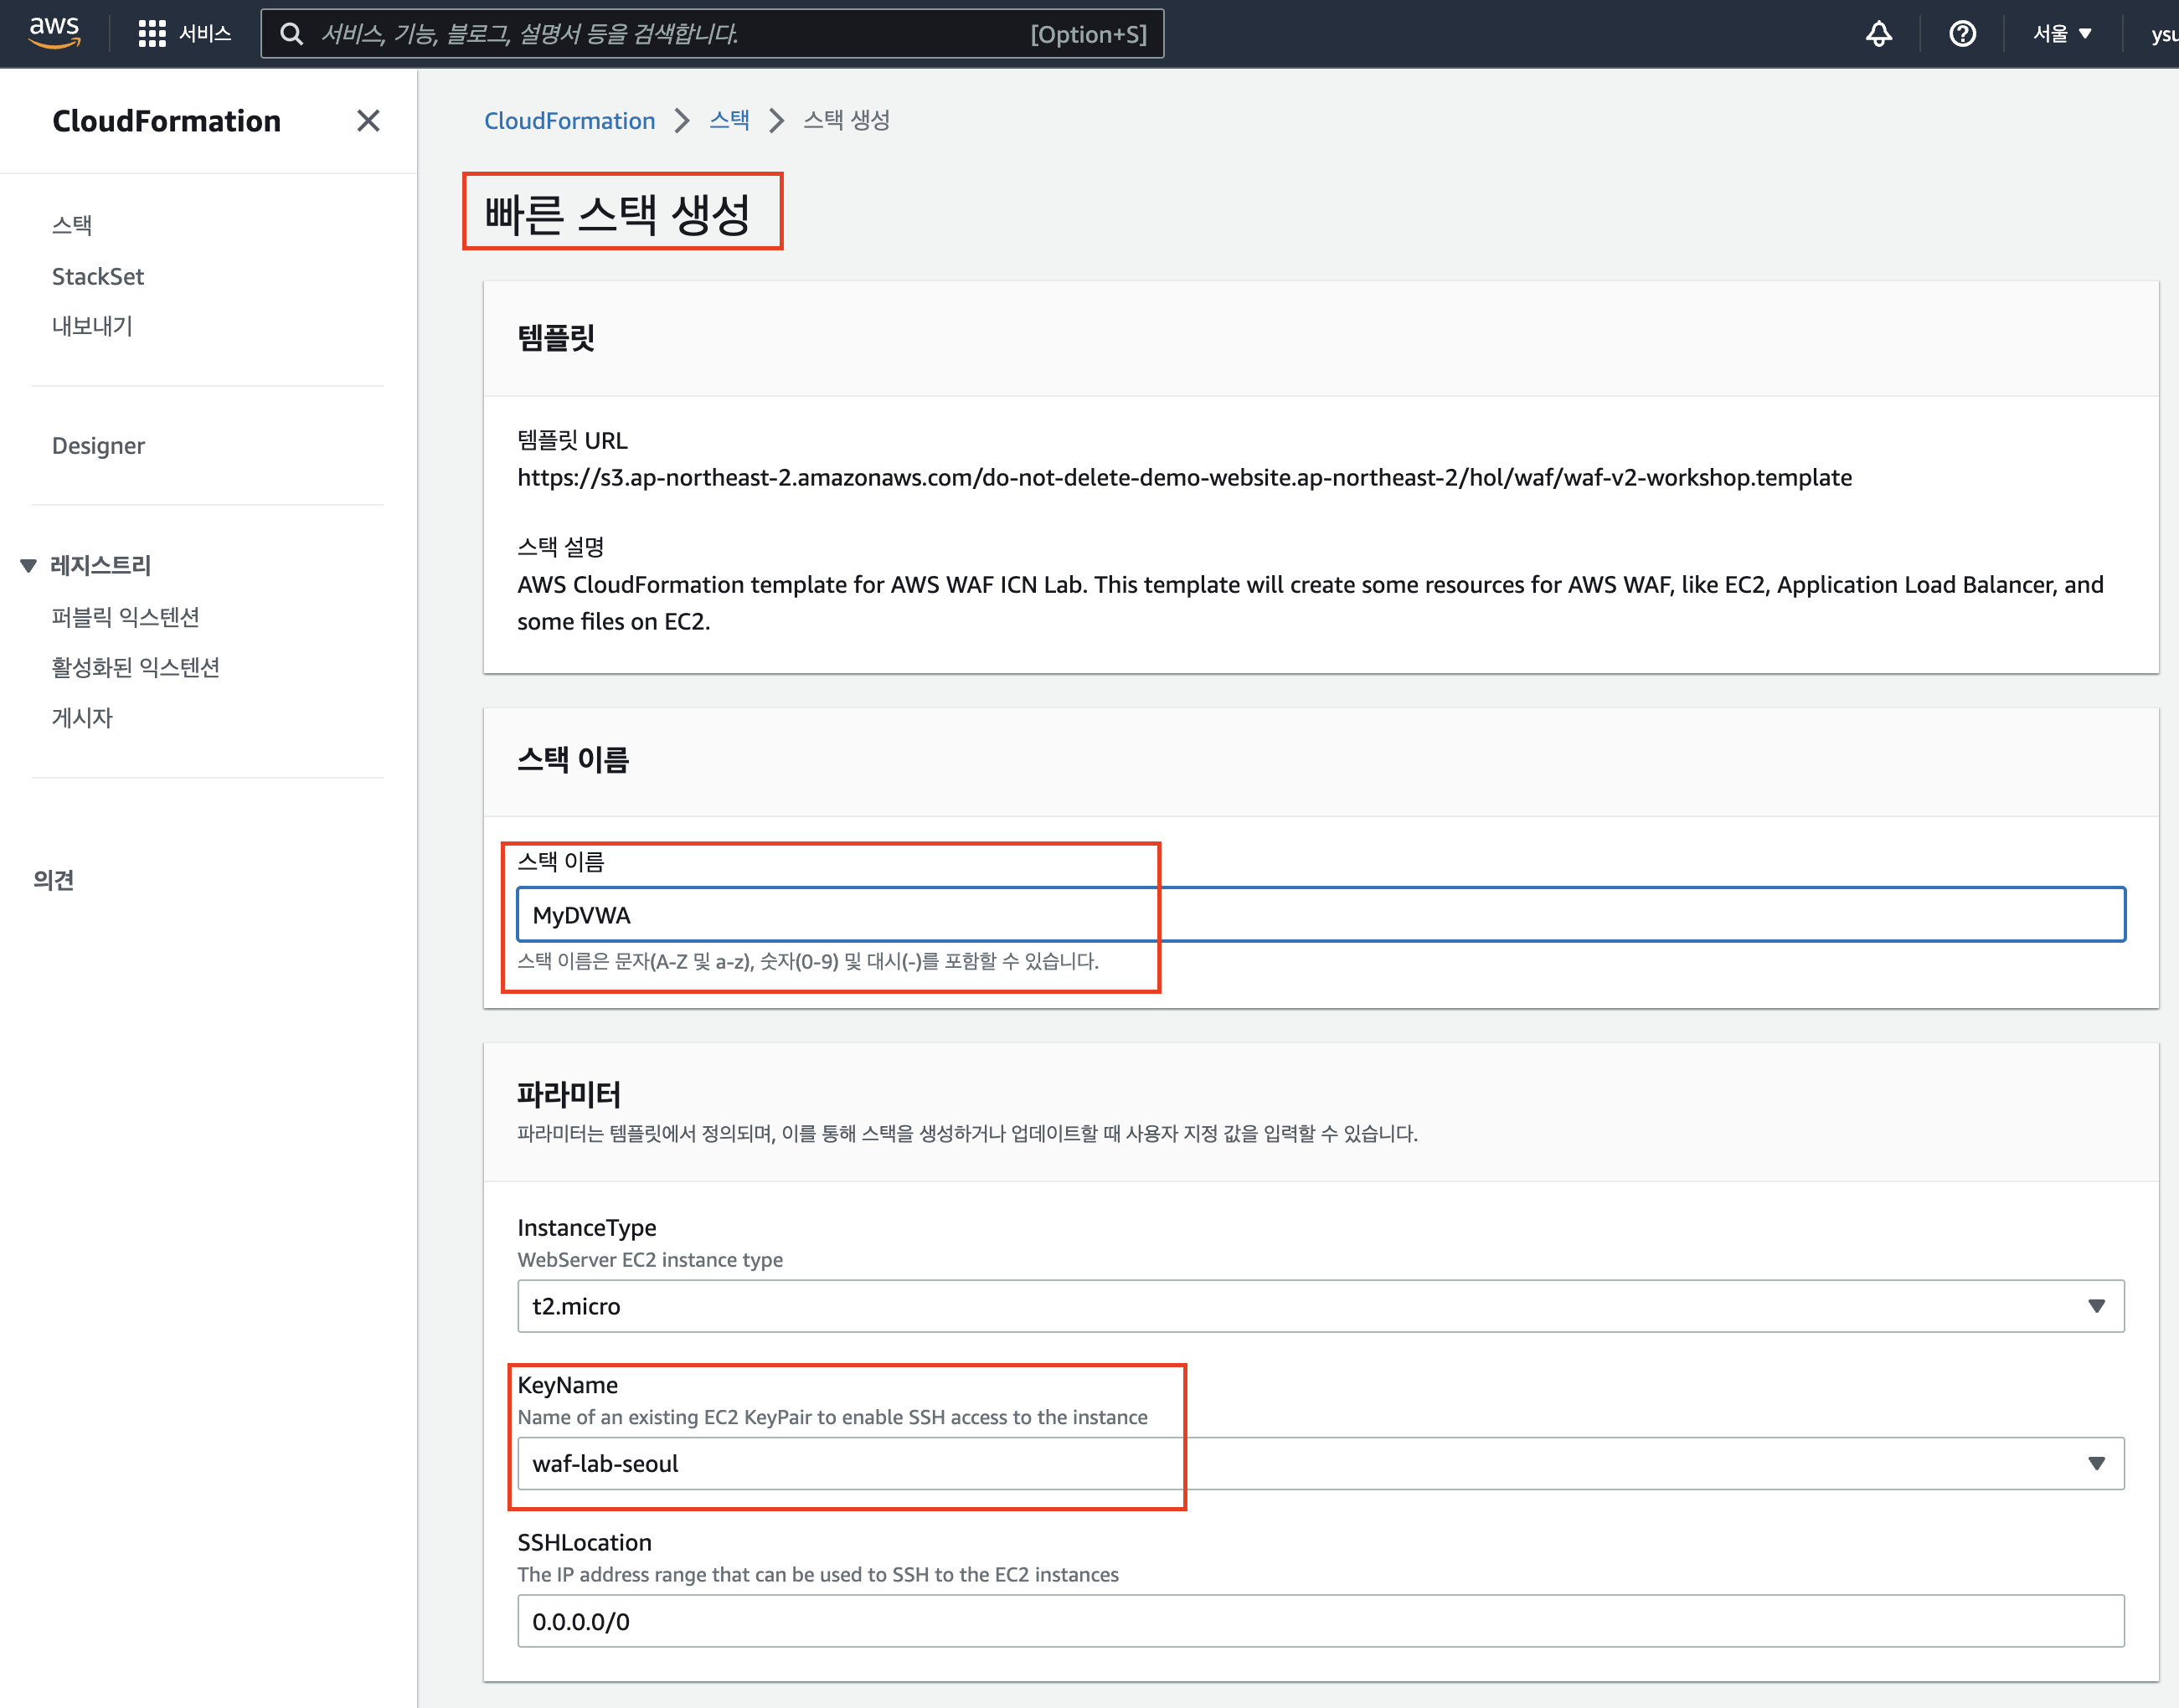2179x1708 pixels.
Task: Open 스택 in the sidebar
Action: [72, 225]
